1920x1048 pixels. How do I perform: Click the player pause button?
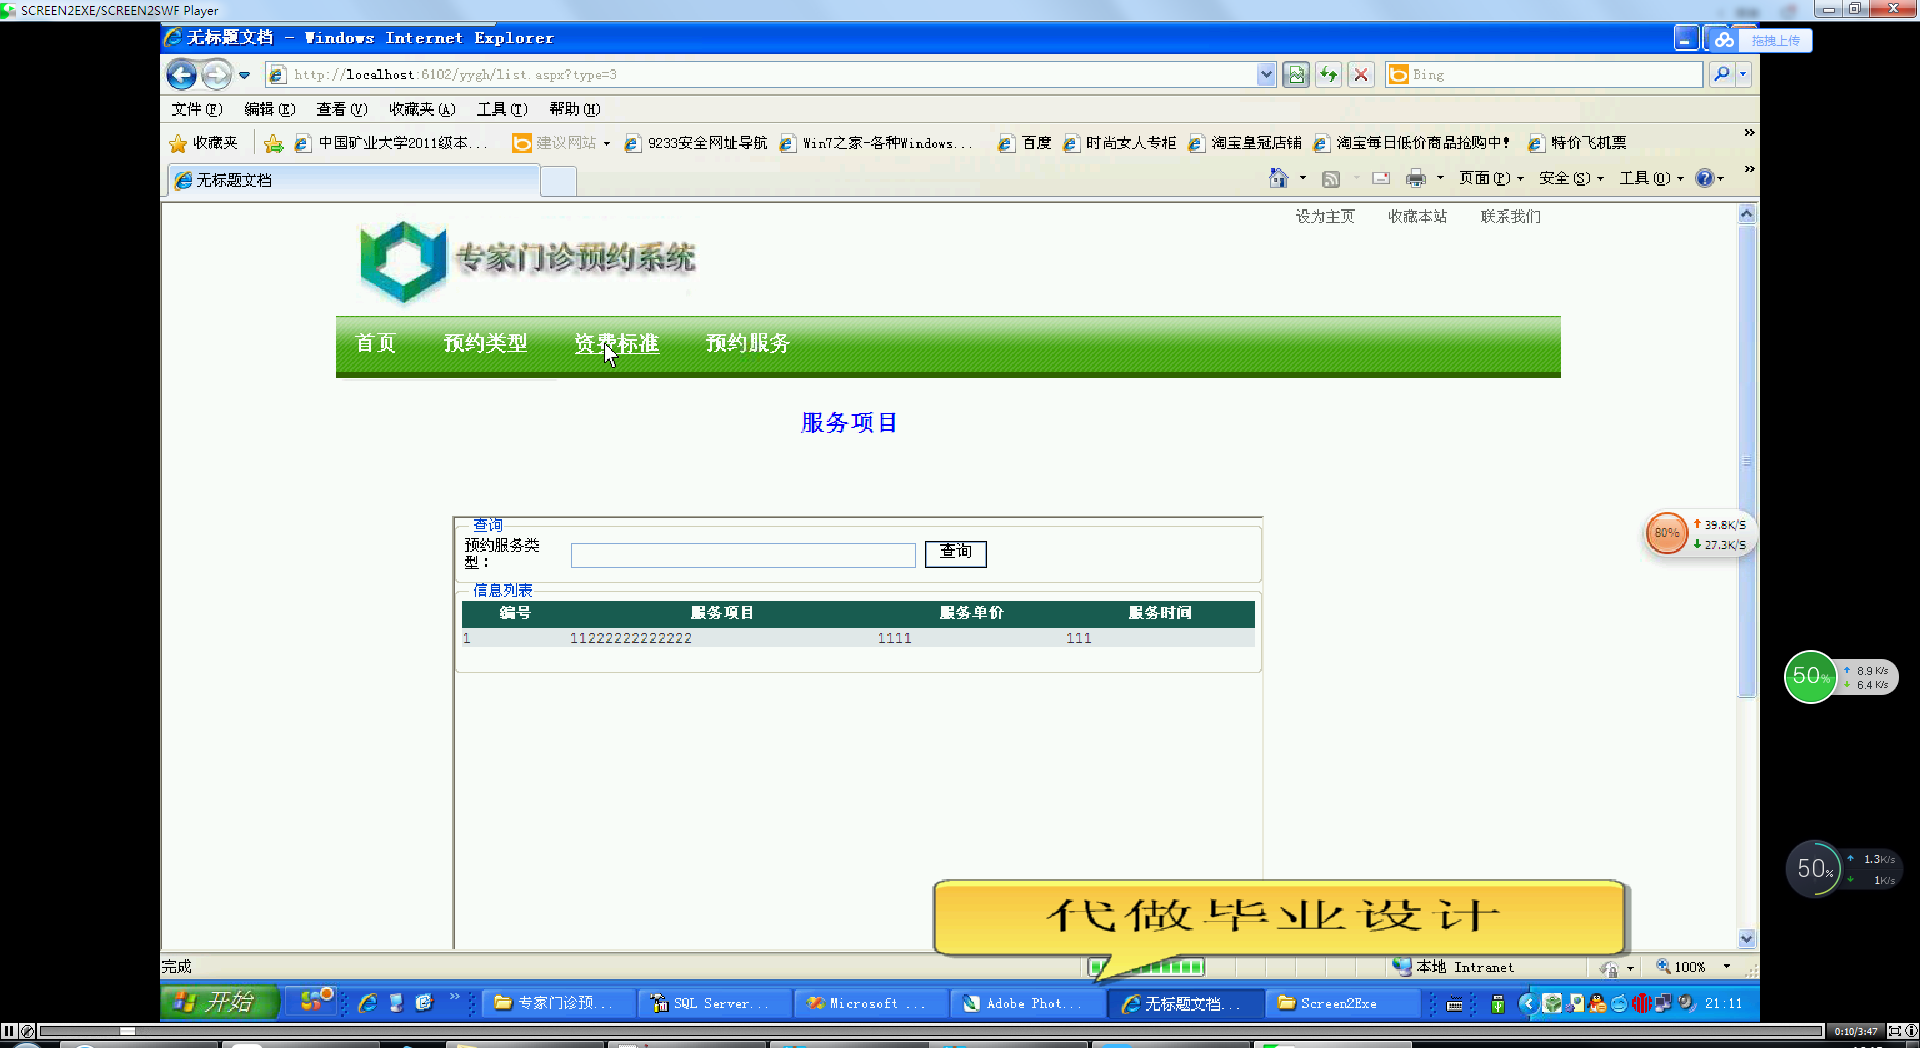9,1031
